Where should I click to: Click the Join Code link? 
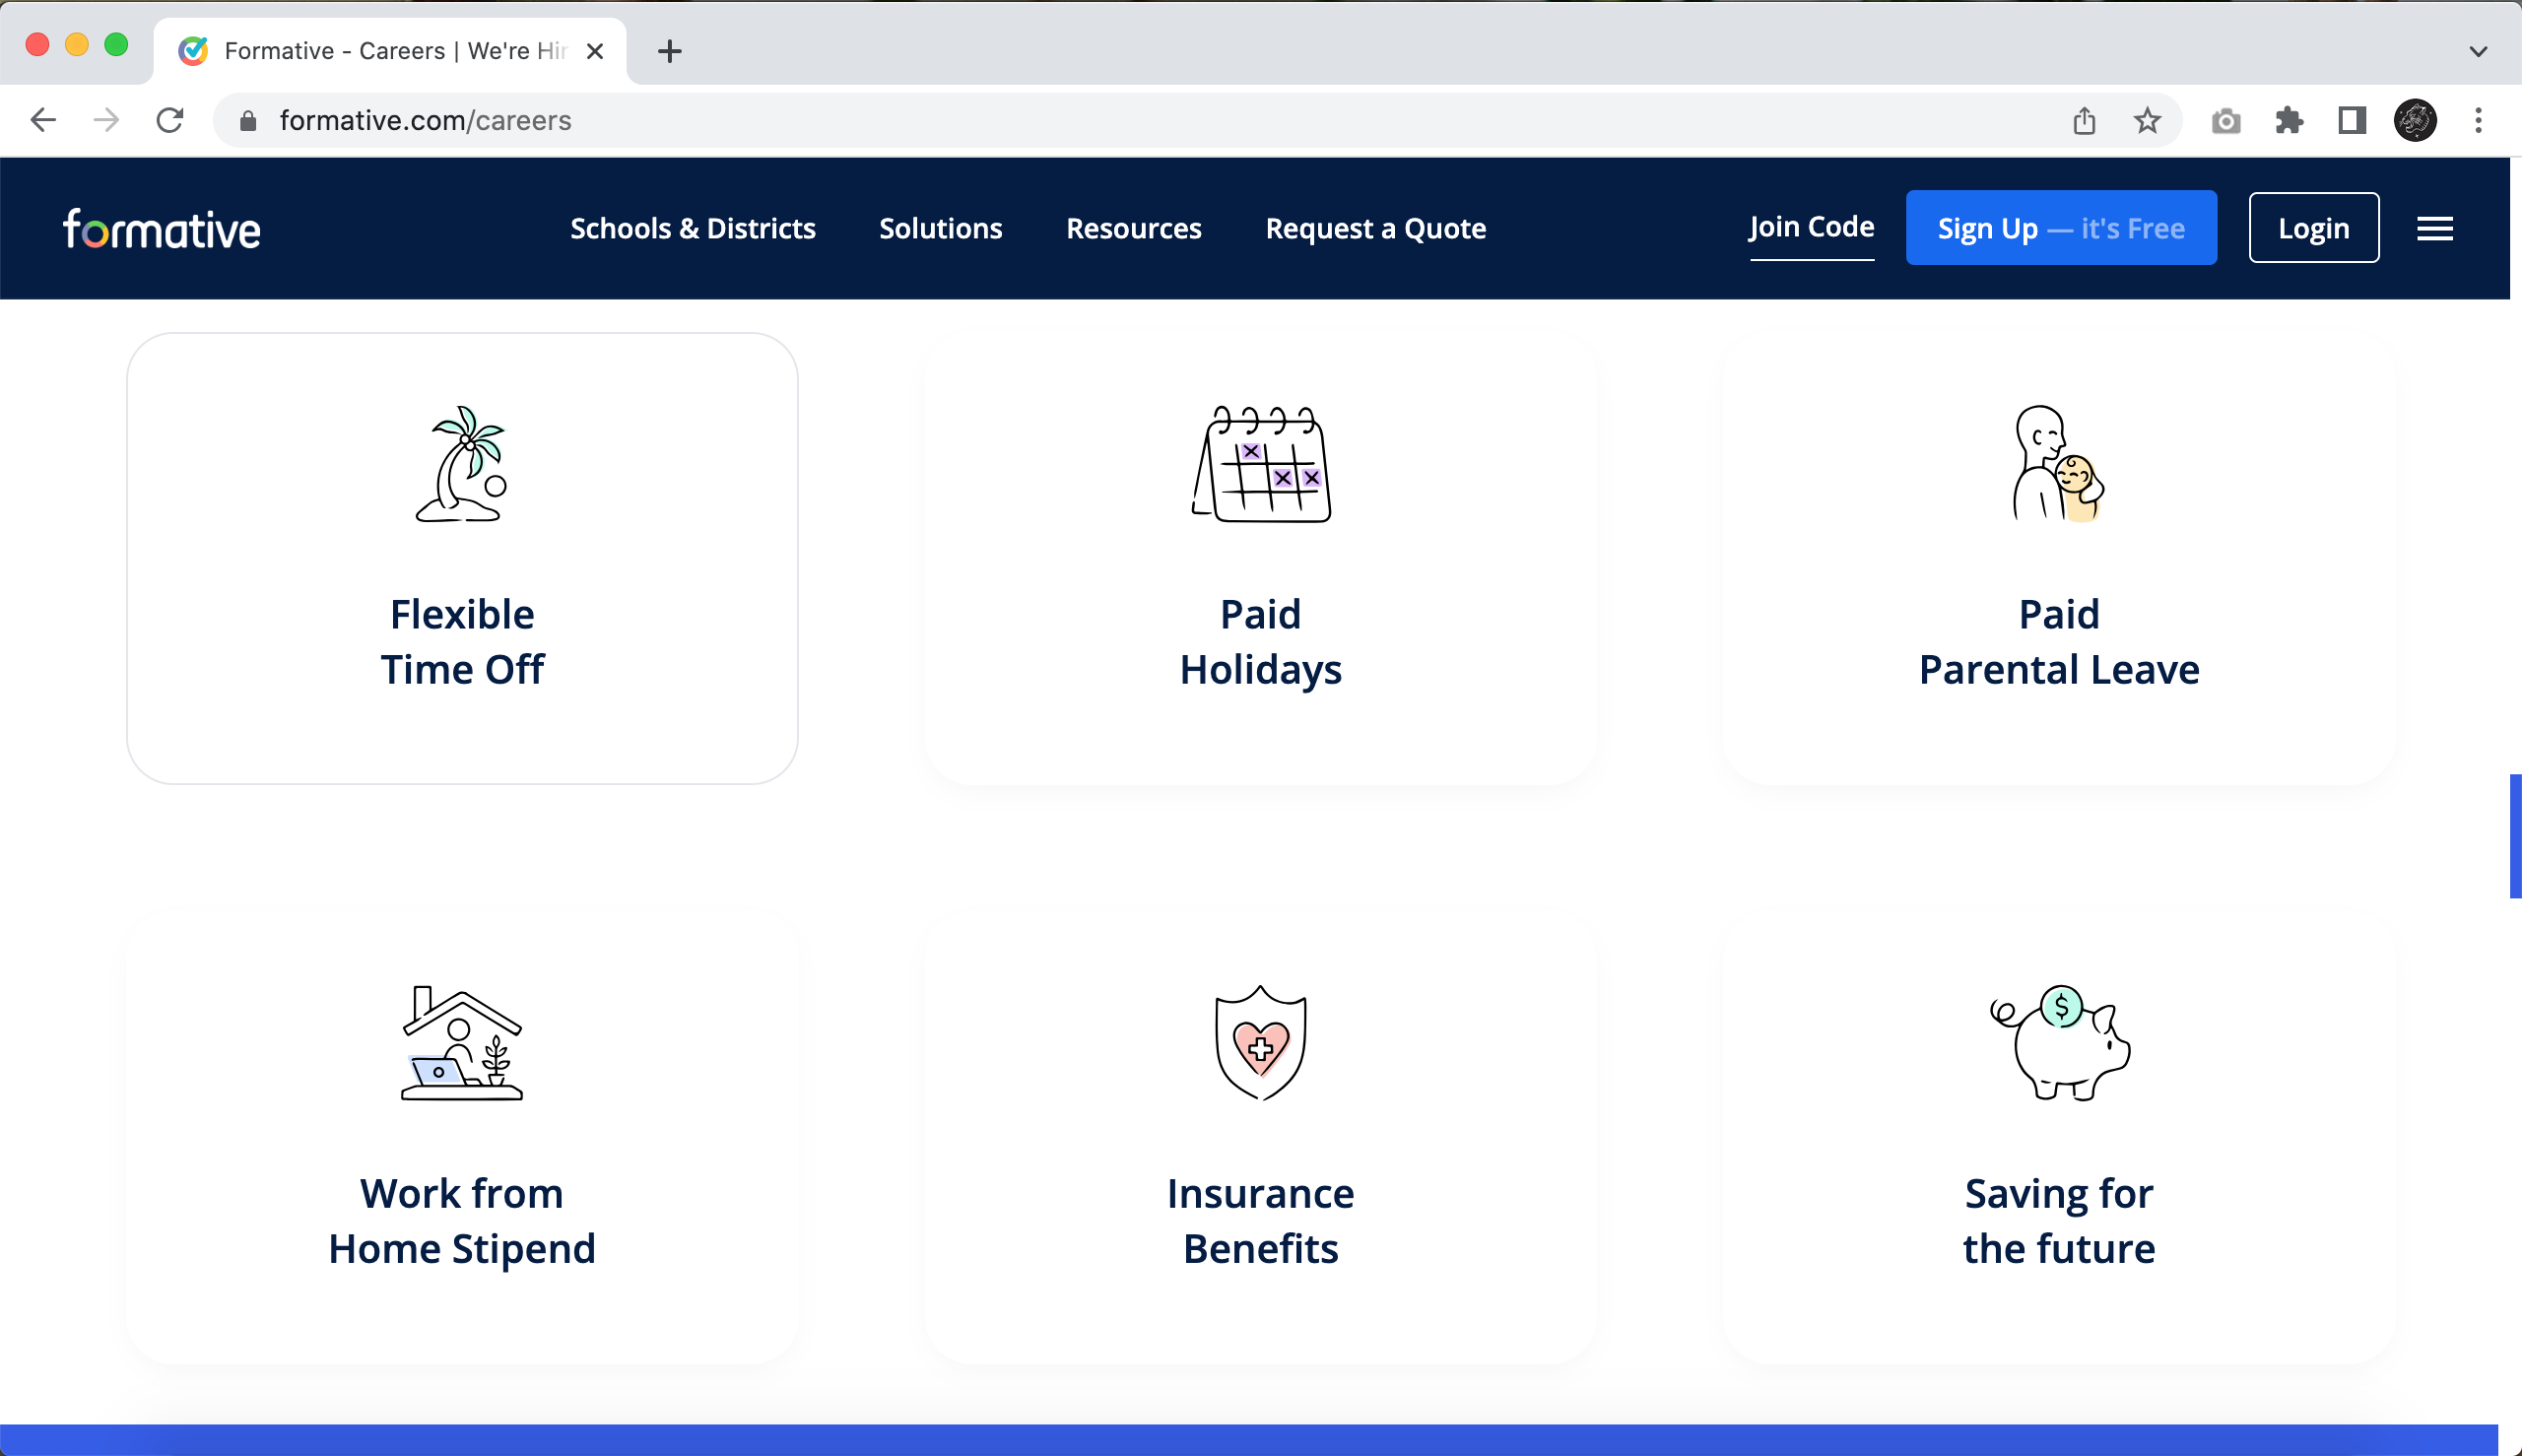point(1811,227)
